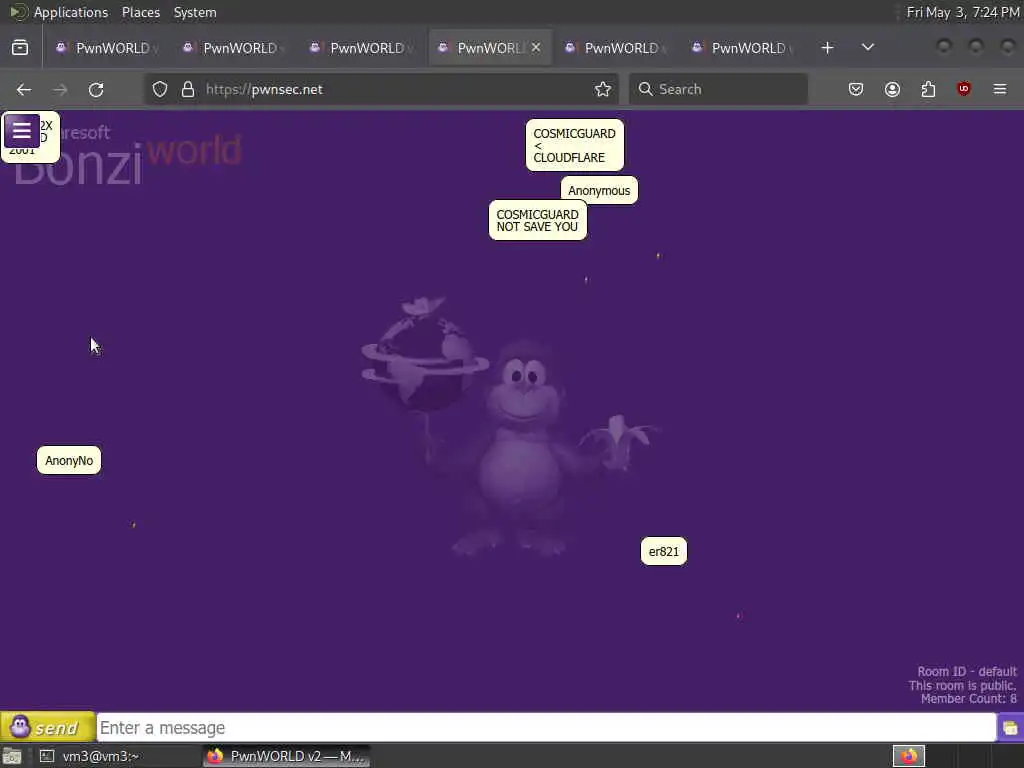Focus the Enter a message field

[546, 728]
